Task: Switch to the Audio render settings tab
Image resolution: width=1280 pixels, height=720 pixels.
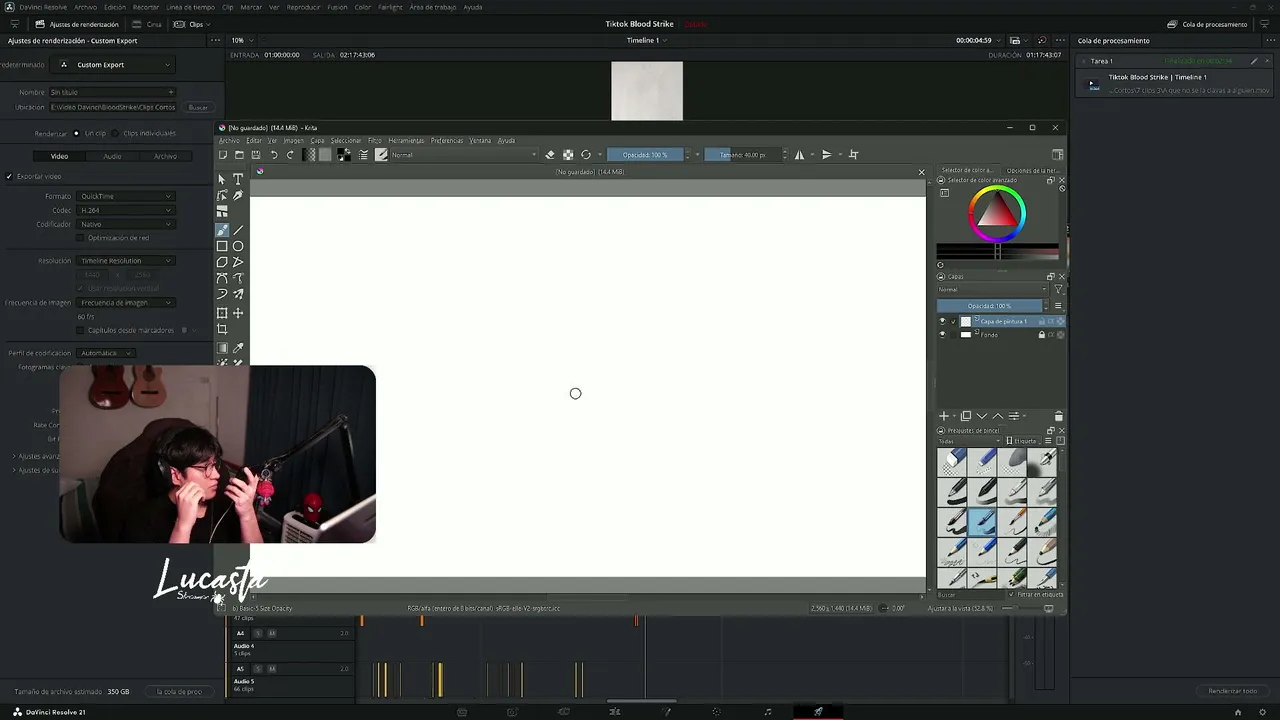Action: click(x=112, y=156)
